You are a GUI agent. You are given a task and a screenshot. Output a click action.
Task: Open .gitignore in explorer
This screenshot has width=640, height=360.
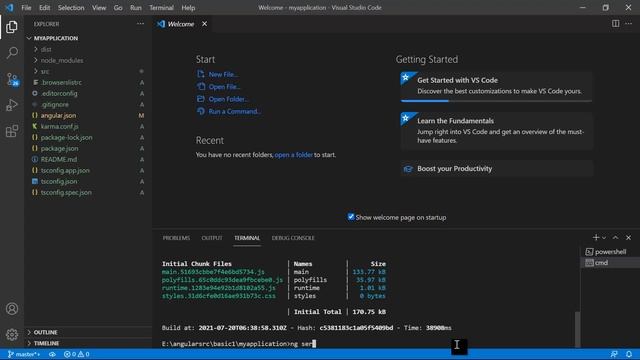pyautogui.click(x=55, y=104)
